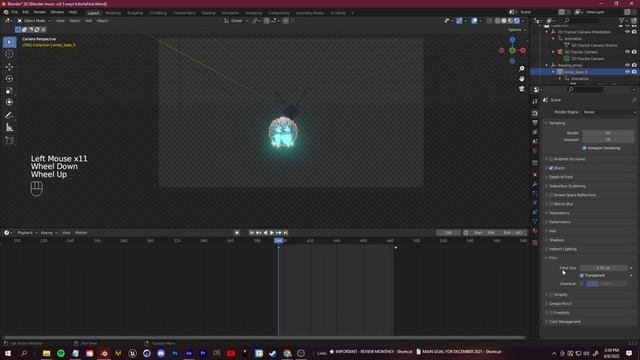640x360 pixels.
Task: Open the Render properties tab icon
Action: [535, 113]
